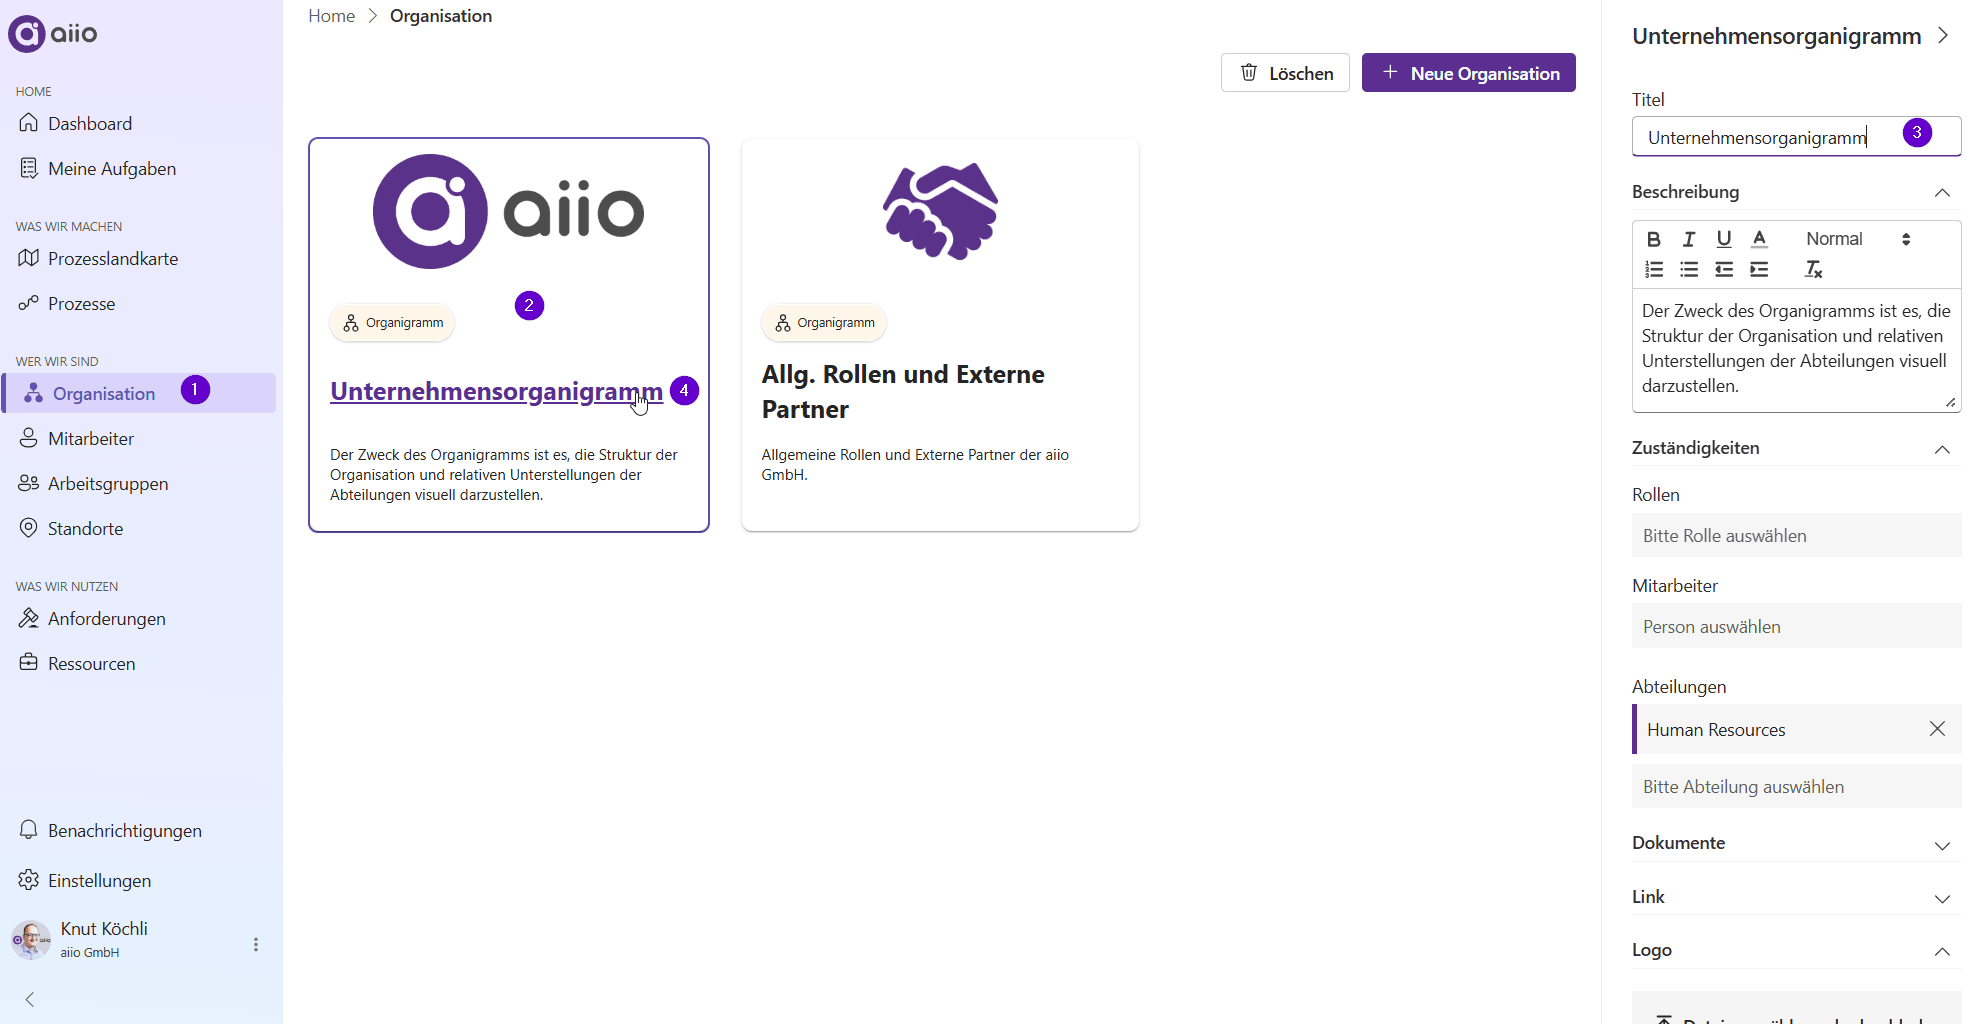1972x1024 pixels.
Task: Open the Bitte Rolle auswählen dropdown
Action: pos(1796,536)
